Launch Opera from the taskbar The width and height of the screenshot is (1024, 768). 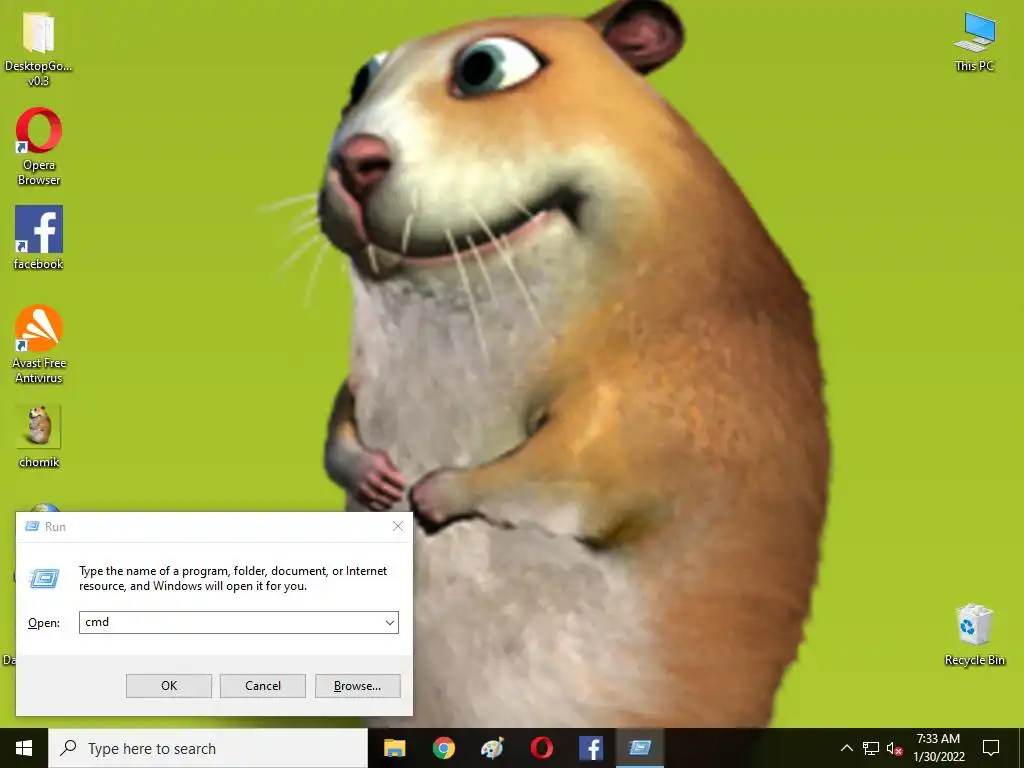(541, 748)
